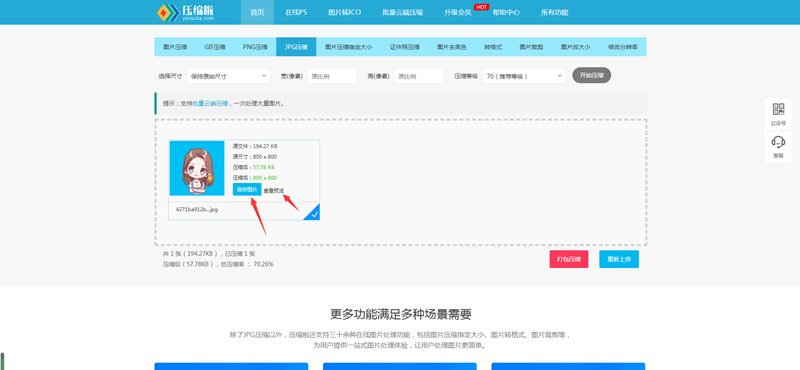Click the 保存图片 button

[247, 189]
